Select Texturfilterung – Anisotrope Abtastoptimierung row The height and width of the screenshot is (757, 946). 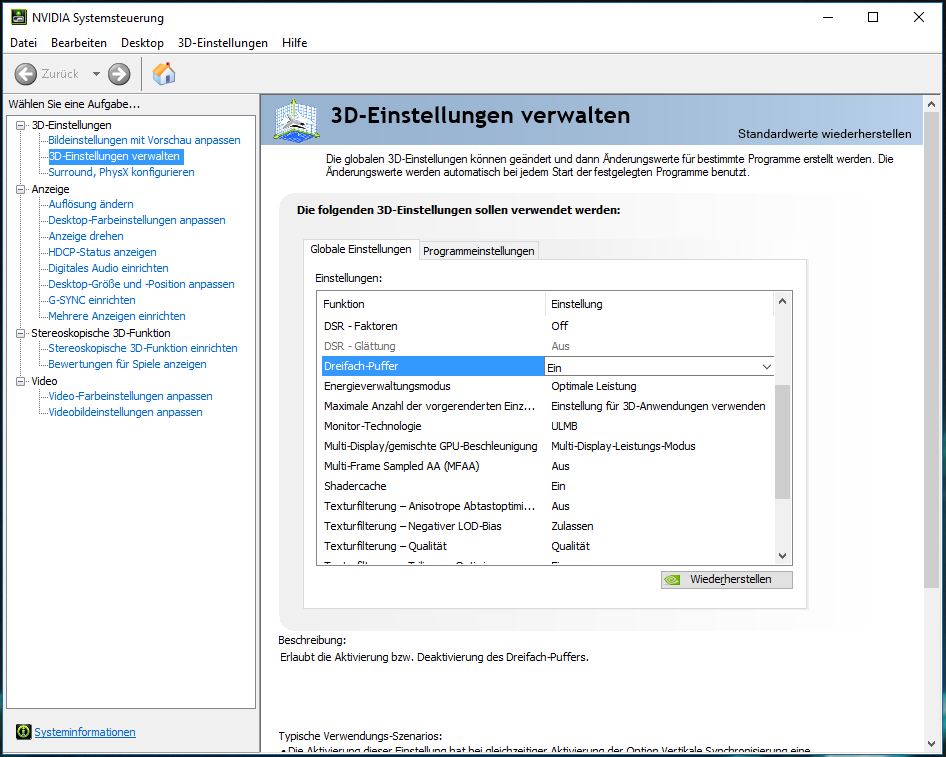tap(548, 506)
